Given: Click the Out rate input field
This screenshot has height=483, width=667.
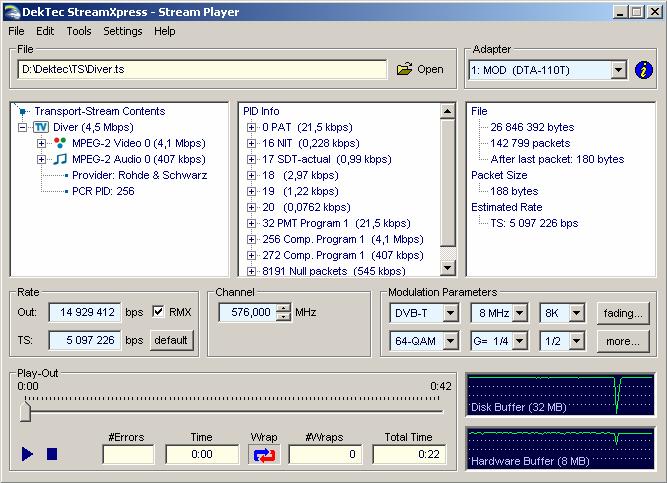Looking at the screenshot, I should [85, 312].
